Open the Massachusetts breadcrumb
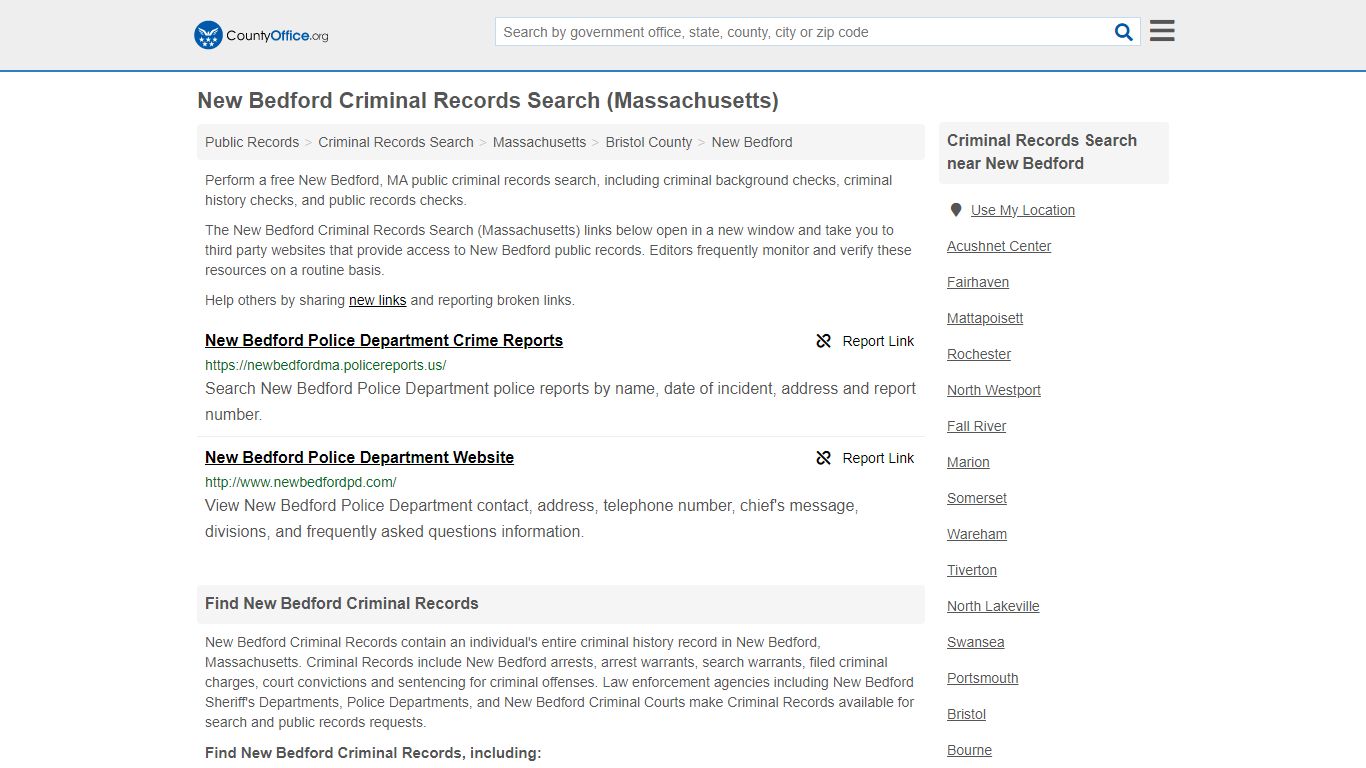1366x768 pixels. [539, 142]
